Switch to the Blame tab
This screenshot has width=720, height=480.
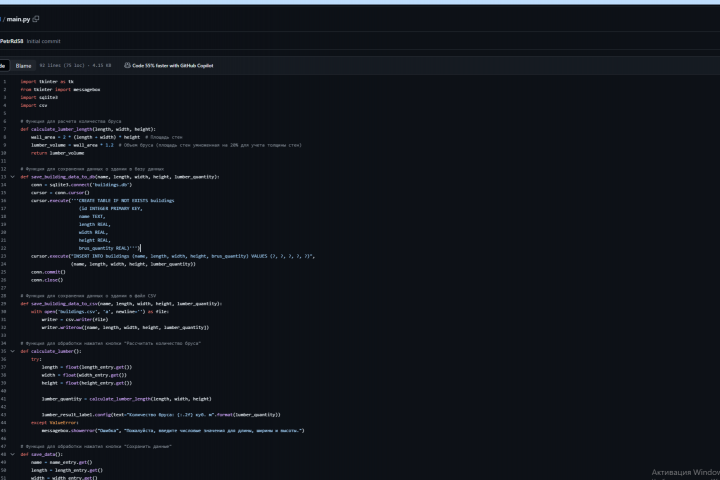tap(23, 65)
